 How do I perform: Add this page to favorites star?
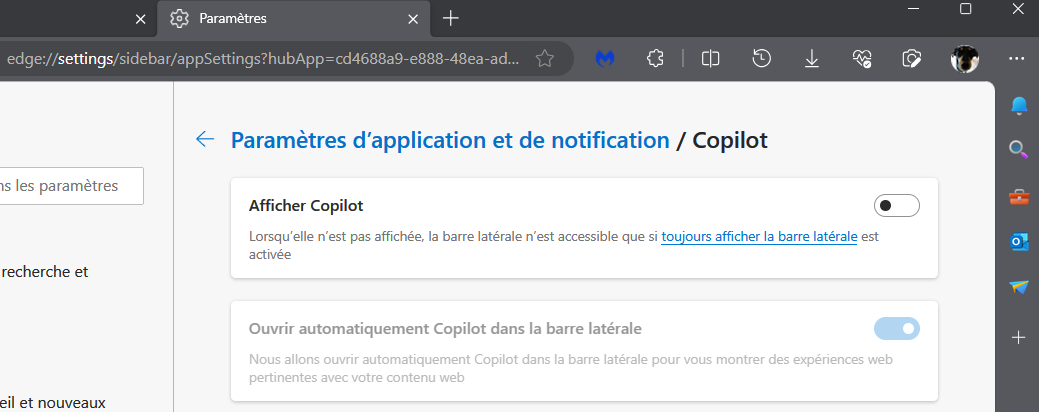pyautogui.click(x=545, y=59)
